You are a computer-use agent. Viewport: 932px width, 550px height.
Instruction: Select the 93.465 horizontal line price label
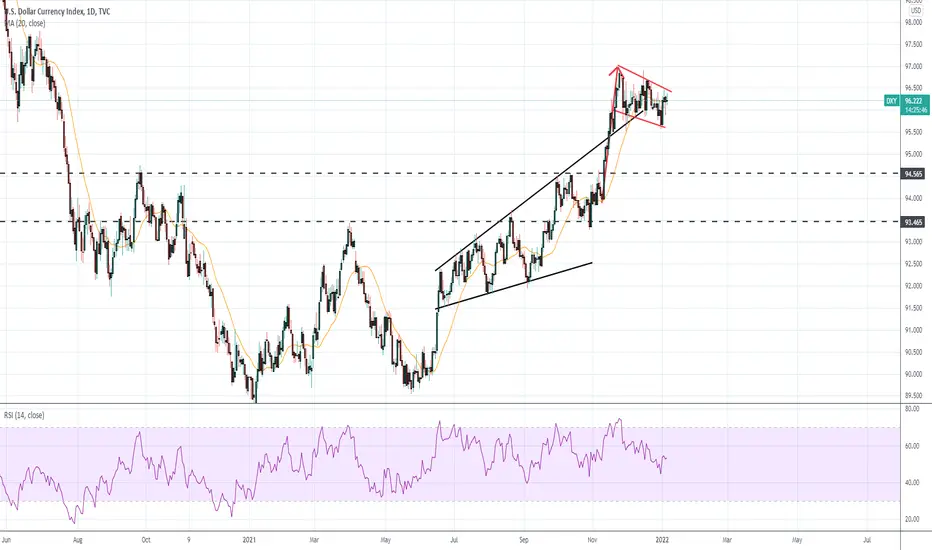pos(913,222)
